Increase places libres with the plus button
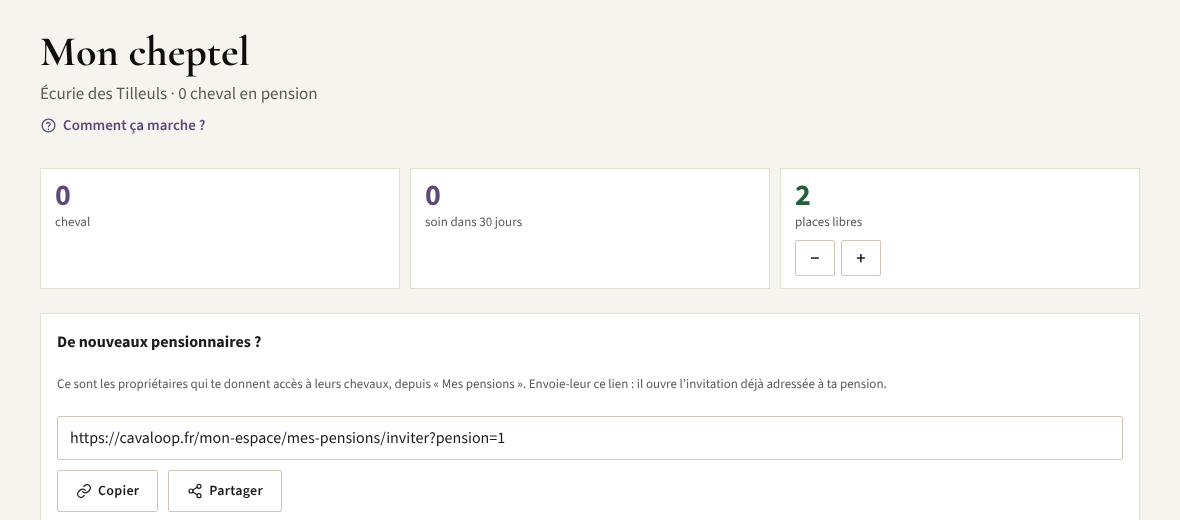 (861, 258)
